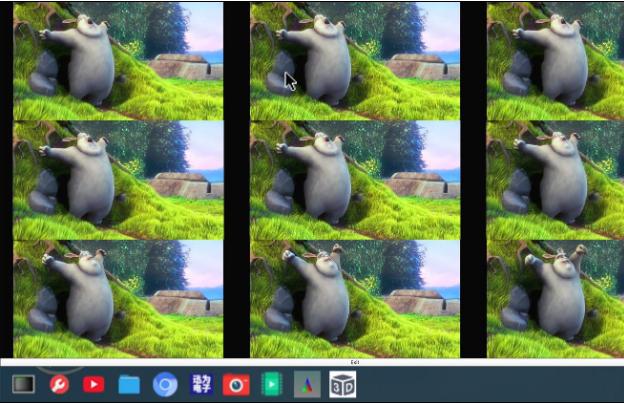Select the partly visible top-right video tile

(555, 61)
